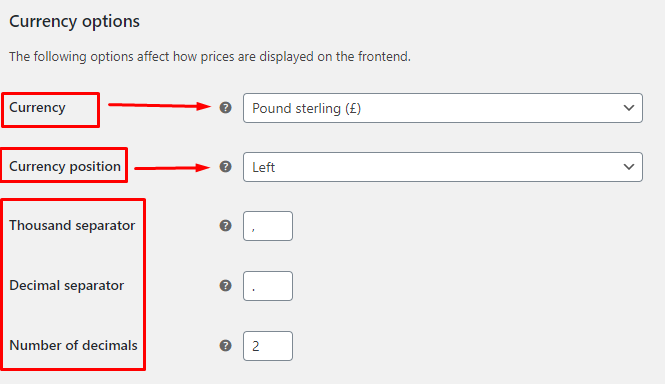Click the Currency options section heading

point(75,21)
